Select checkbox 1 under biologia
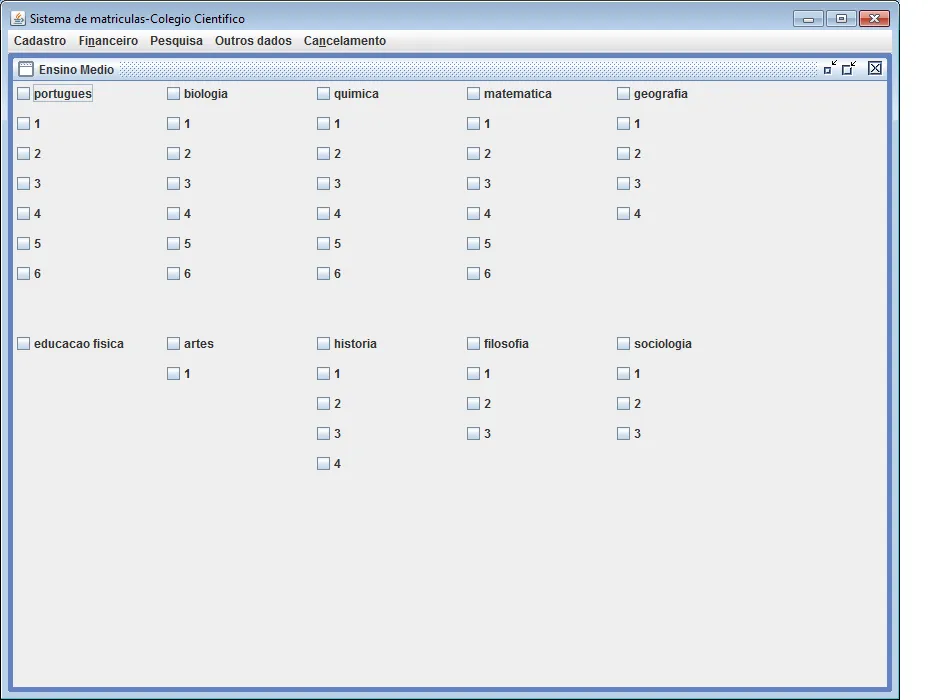This screenshot has height=700, width=938. click(x=173, y=123)
